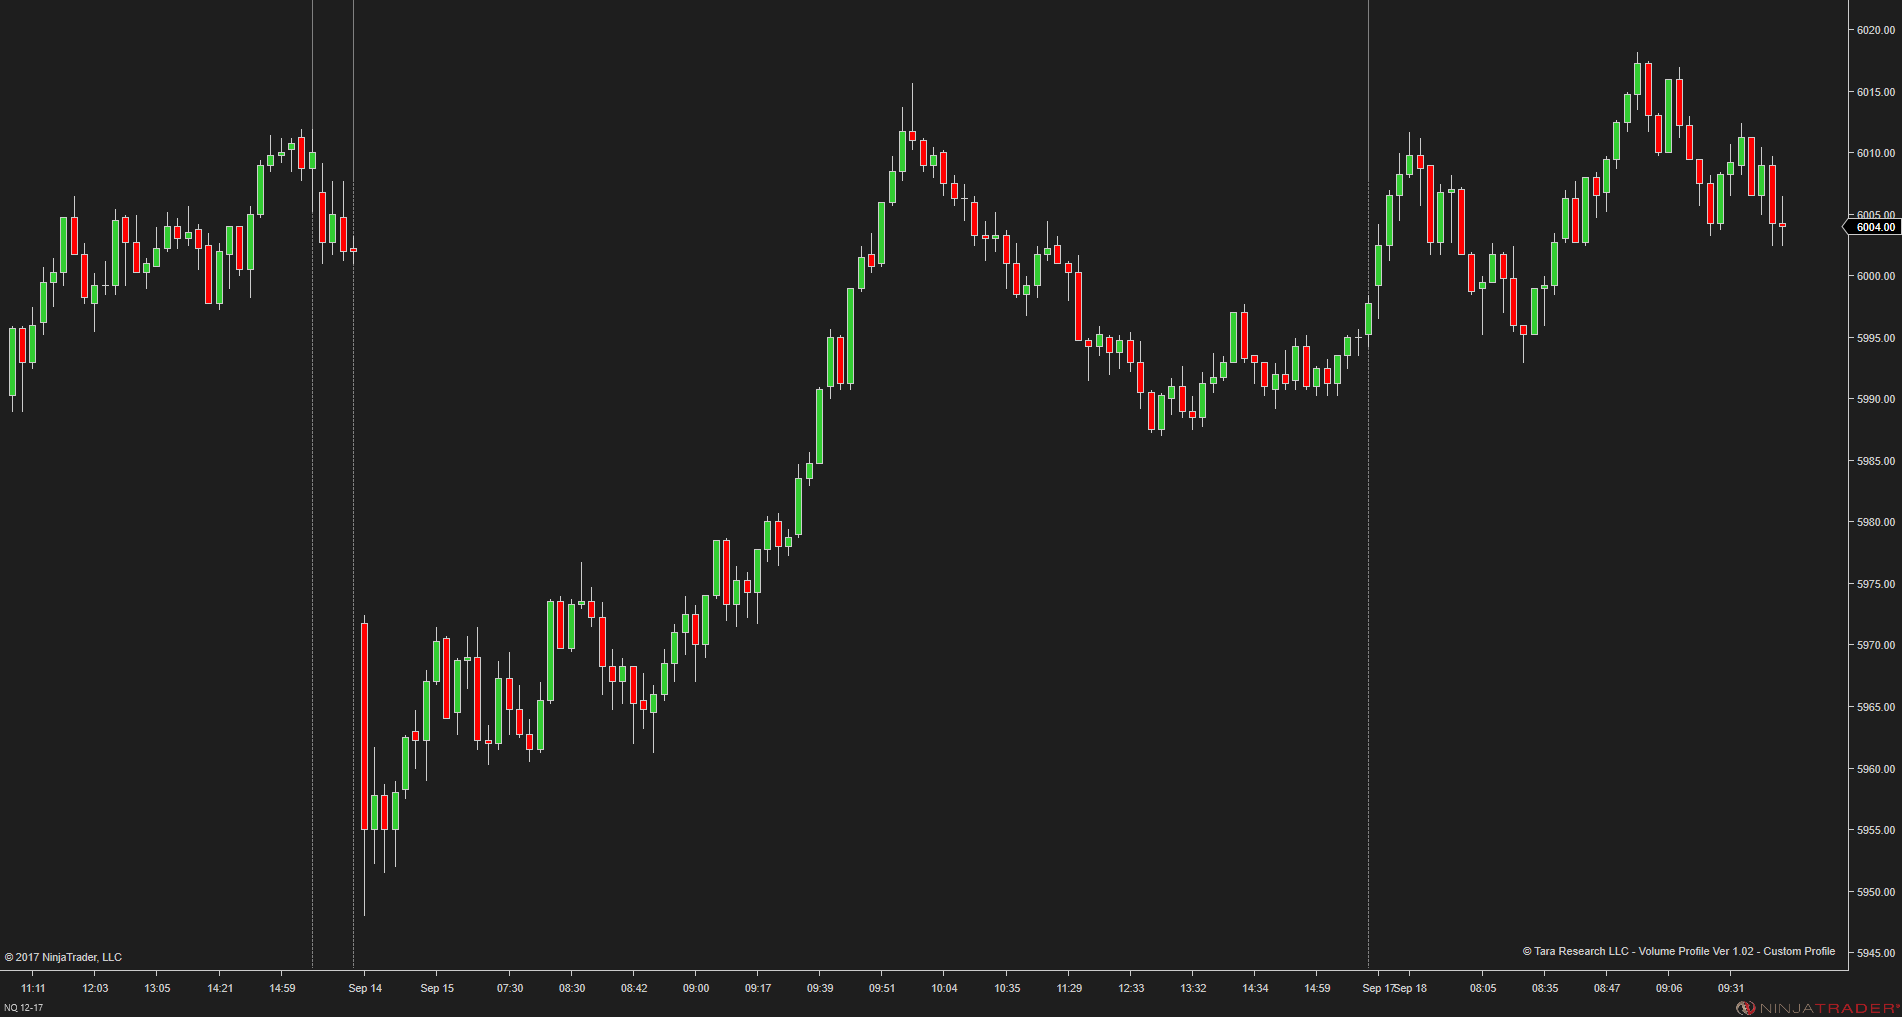
Task: Click the 5980.00 price axis label
Action: [x=1876, y=522]
